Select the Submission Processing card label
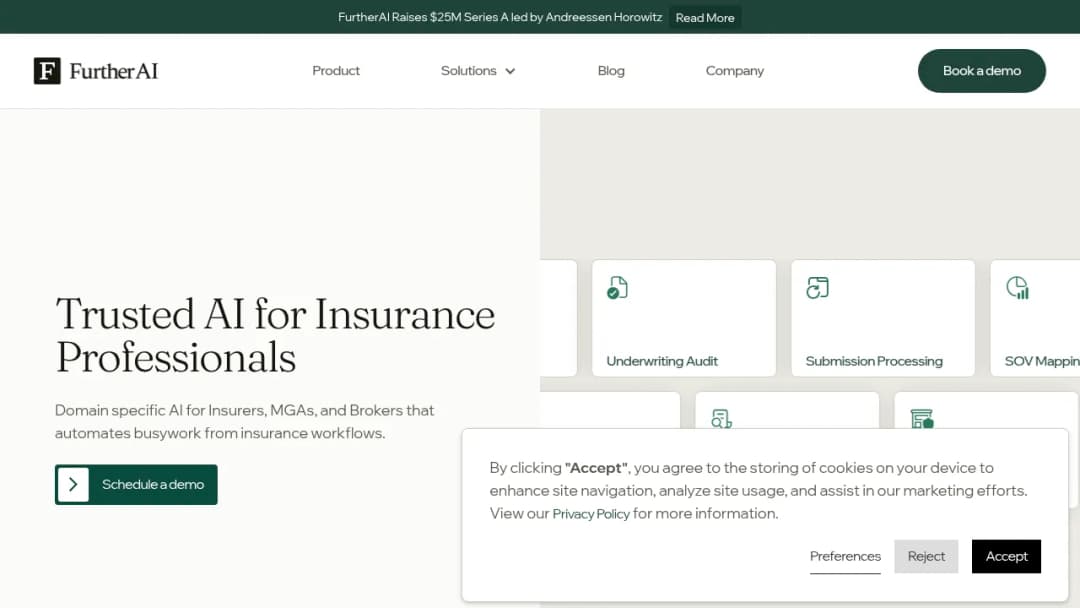 tap(874, 361)
